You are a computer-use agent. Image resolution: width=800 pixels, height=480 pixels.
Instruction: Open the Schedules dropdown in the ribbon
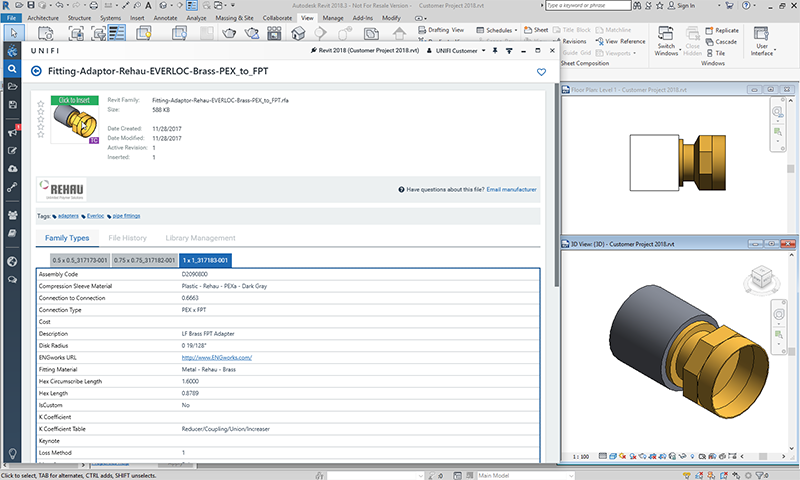496,30
